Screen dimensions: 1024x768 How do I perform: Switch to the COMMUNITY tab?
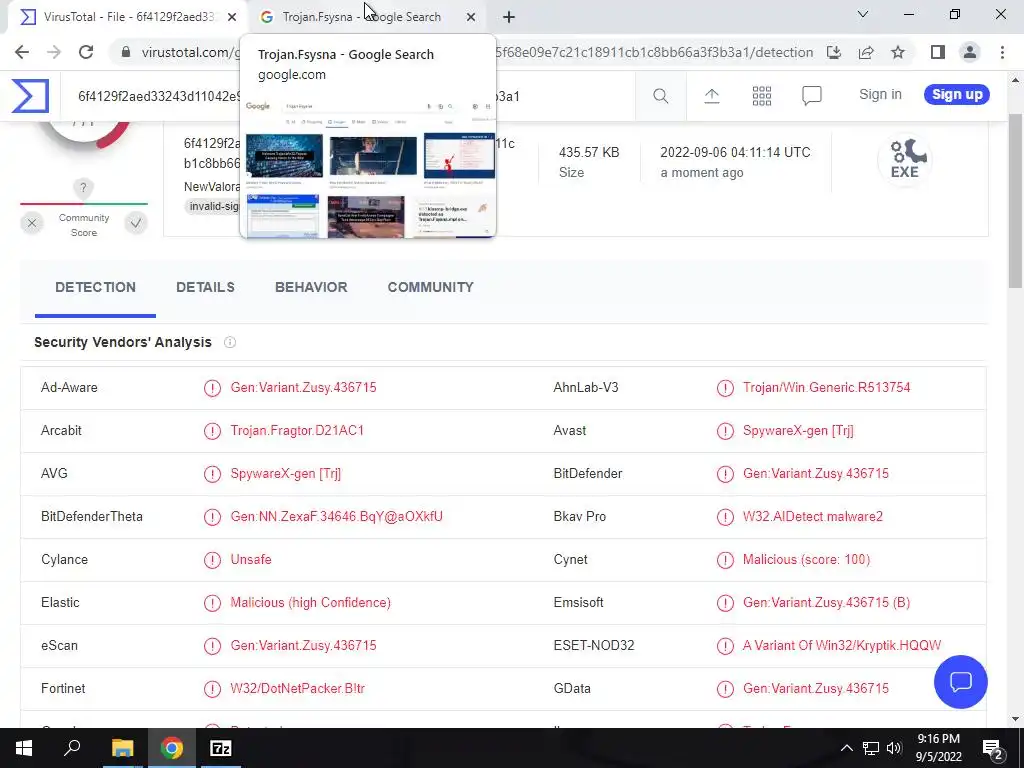(x=430, y=287)
